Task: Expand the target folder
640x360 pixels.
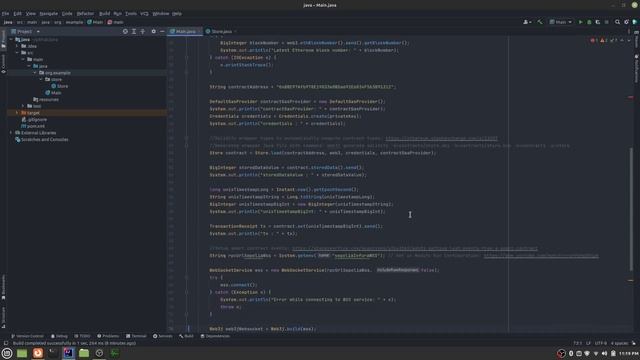Action: (17, 113)
